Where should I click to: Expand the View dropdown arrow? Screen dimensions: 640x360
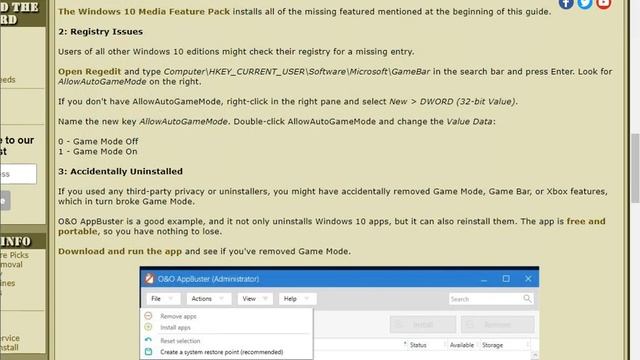coord(265,299)
